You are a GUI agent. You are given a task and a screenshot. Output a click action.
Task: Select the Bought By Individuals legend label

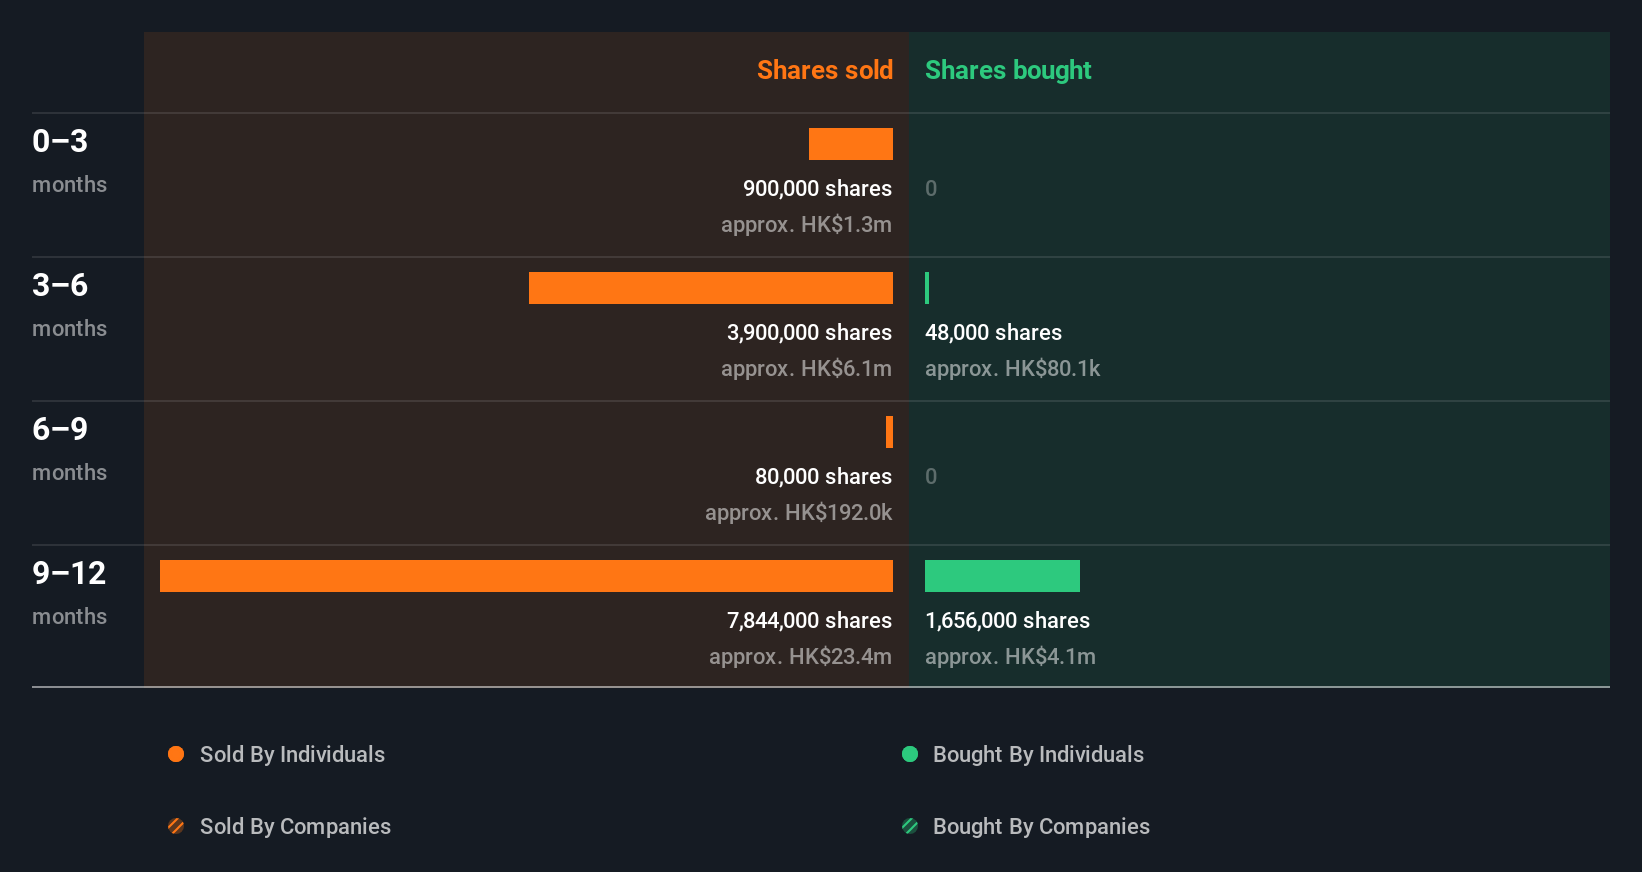click(1038, 754)
